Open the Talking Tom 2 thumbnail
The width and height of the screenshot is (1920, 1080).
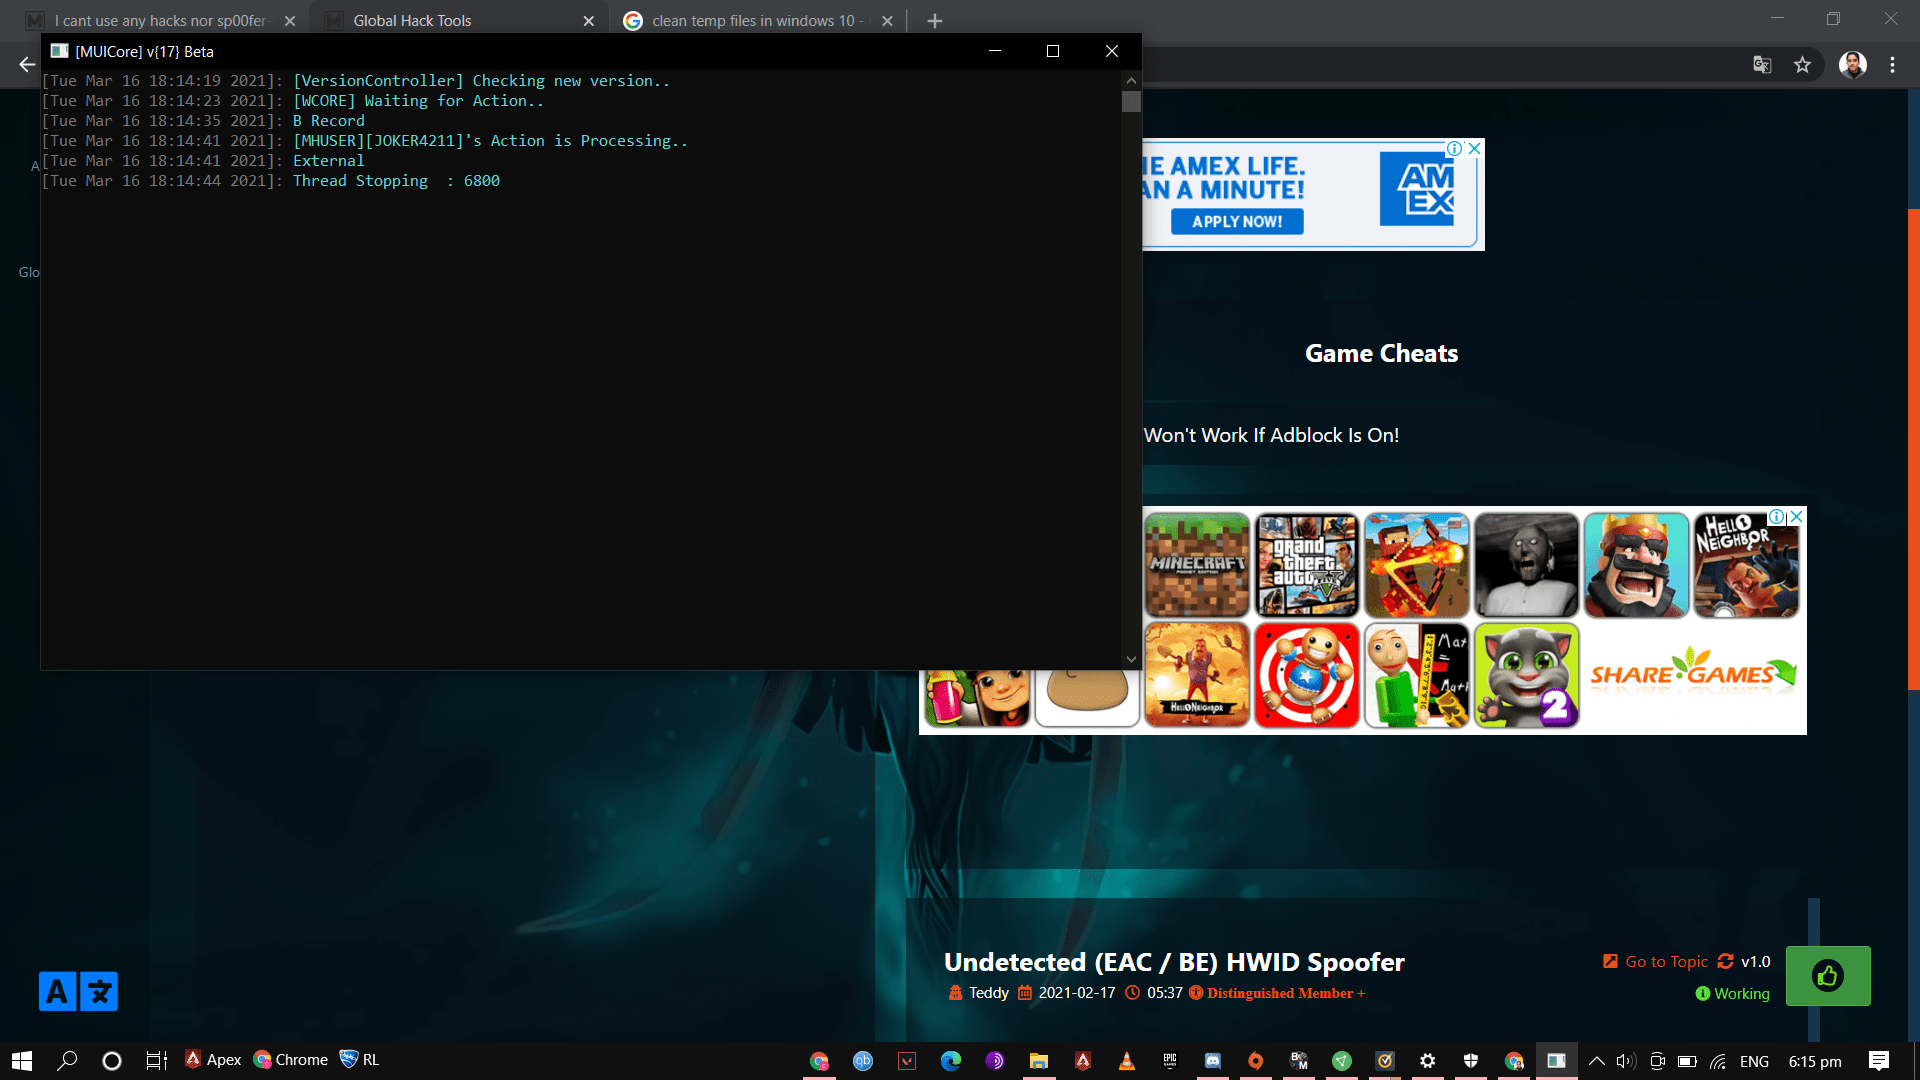tap(1527, 675)
